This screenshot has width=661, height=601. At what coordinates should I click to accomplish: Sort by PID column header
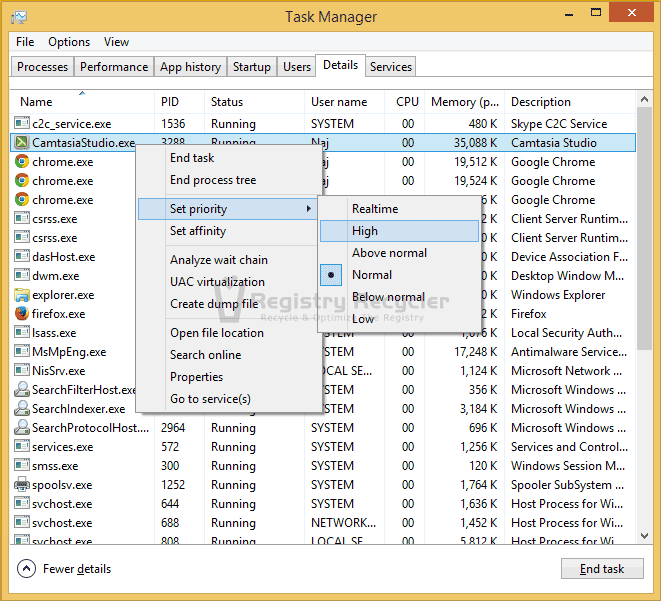tap(179, 102)
